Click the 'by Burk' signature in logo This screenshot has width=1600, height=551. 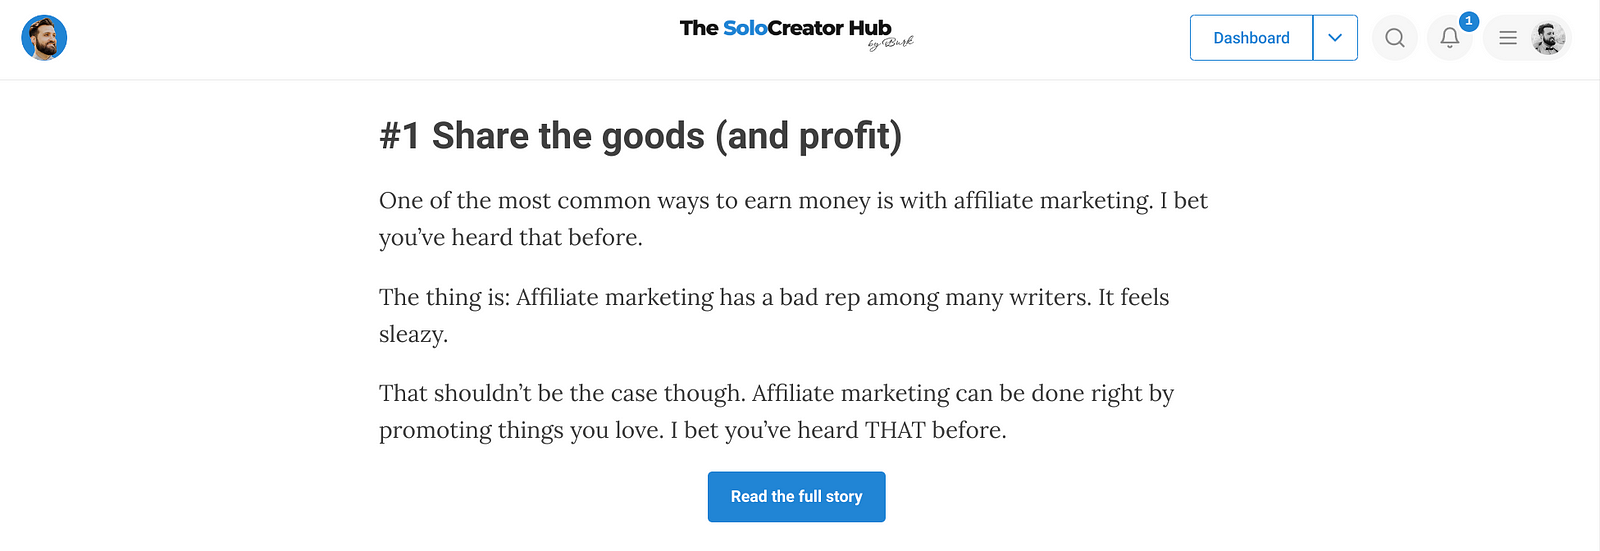(890, 43)
